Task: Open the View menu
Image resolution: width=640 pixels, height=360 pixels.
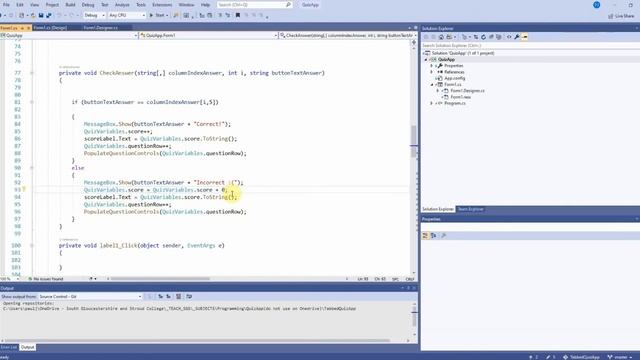Action: [x=35, y=5]
